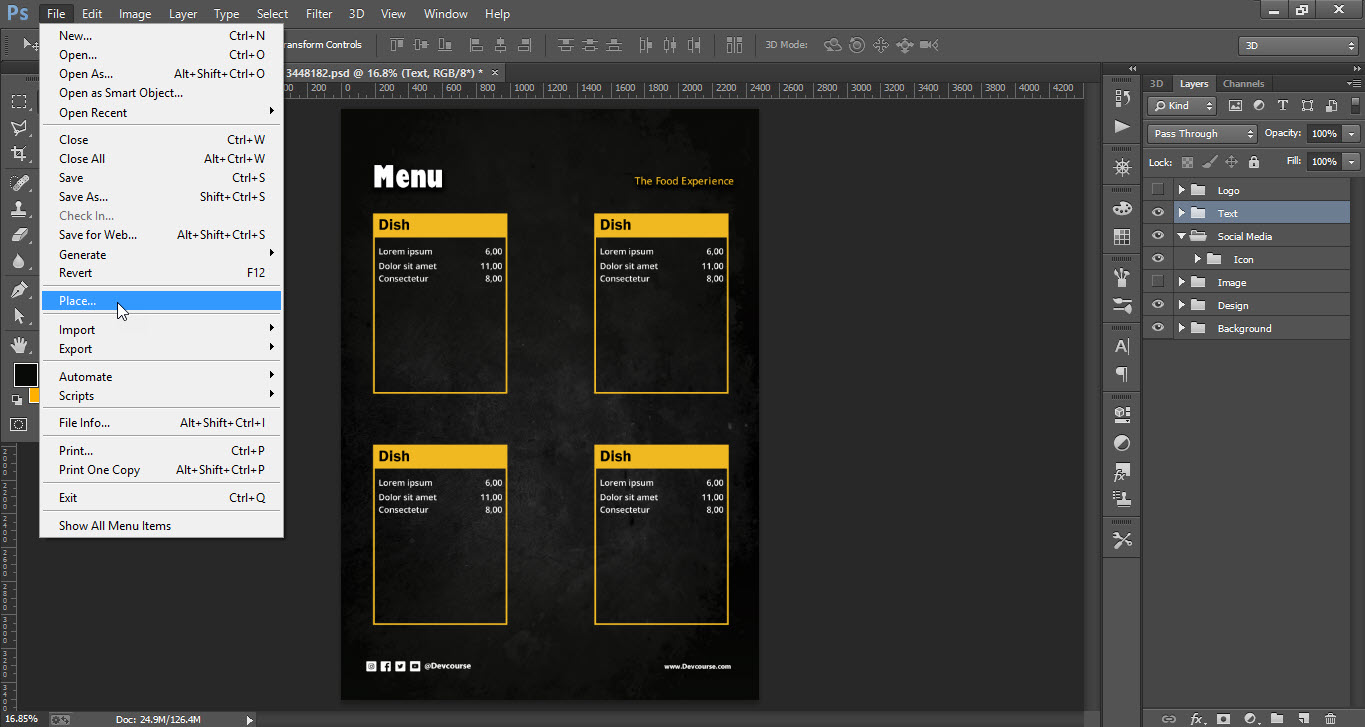
Task: Open the new adjustment layer icon
Action: (x=1252, y=718)
